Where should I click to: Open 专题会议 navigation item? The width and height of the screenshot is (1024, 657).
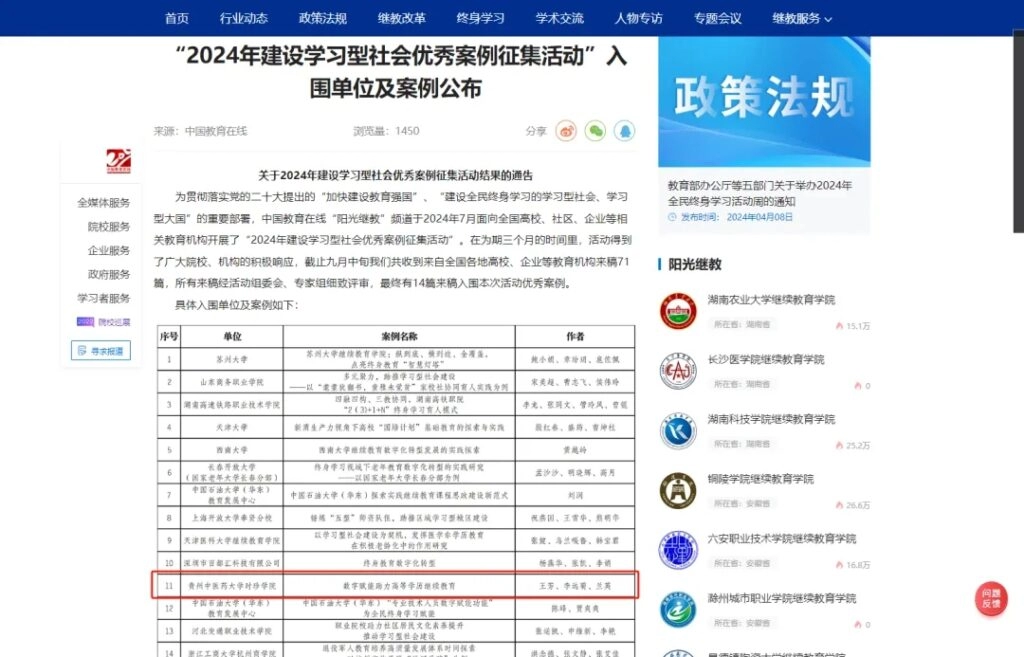718,18
